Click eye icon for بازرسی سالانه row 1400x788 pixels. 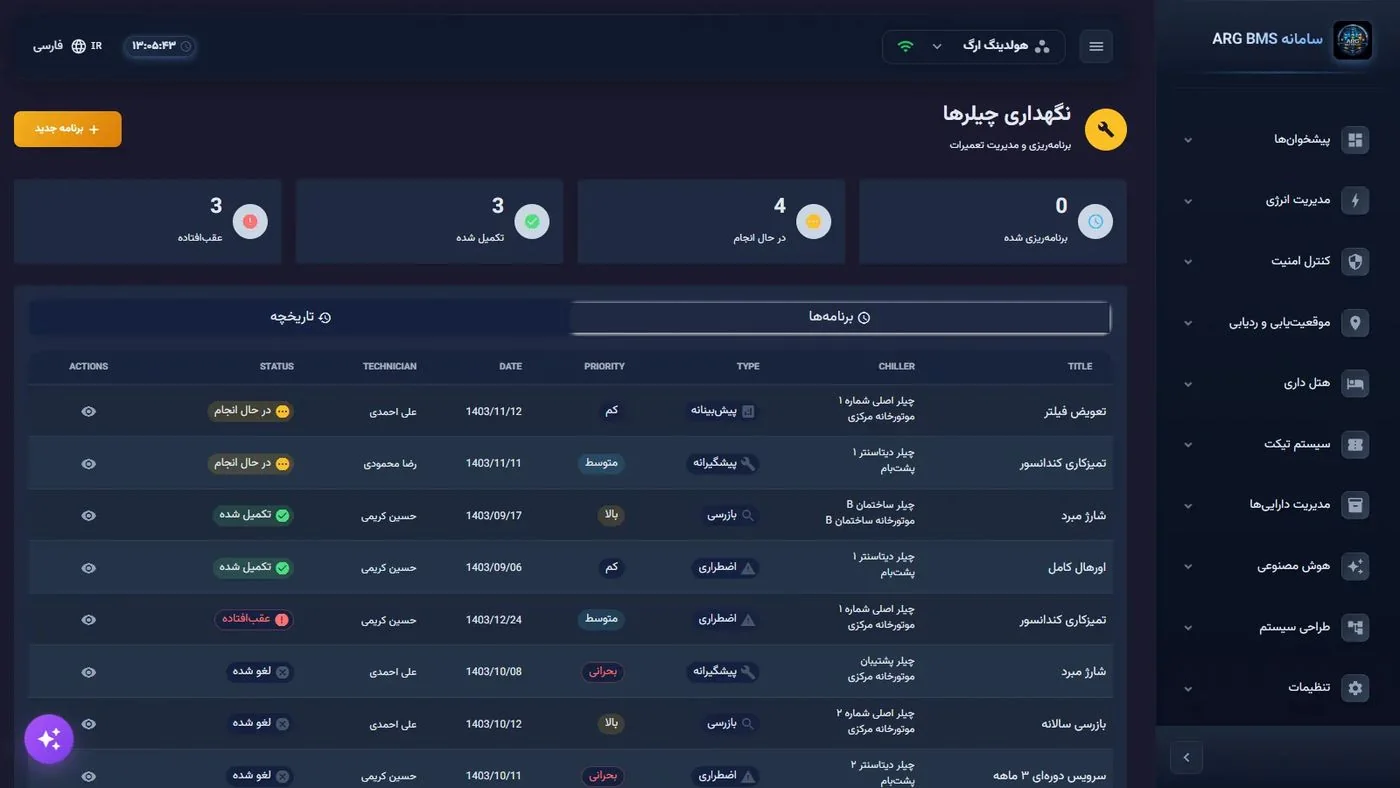89,724
